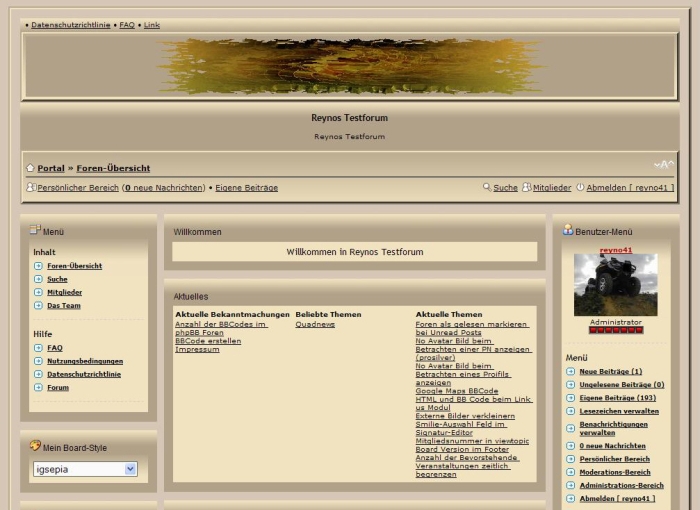Go to Foren-Übersicht in the breadcrumb
This screenshot has width=700, height=510.
(x=113, y=168)
